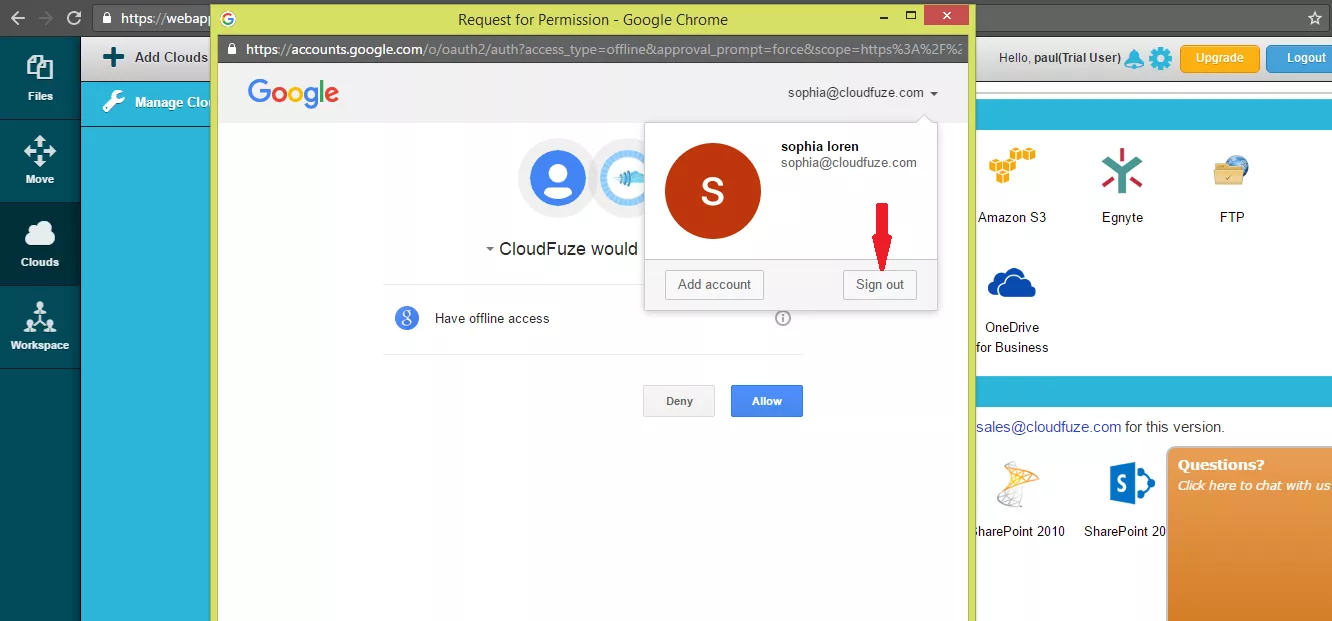
Task: Click the Have offline access permission text
Action: pyautogui.click(x=492, y=319)
